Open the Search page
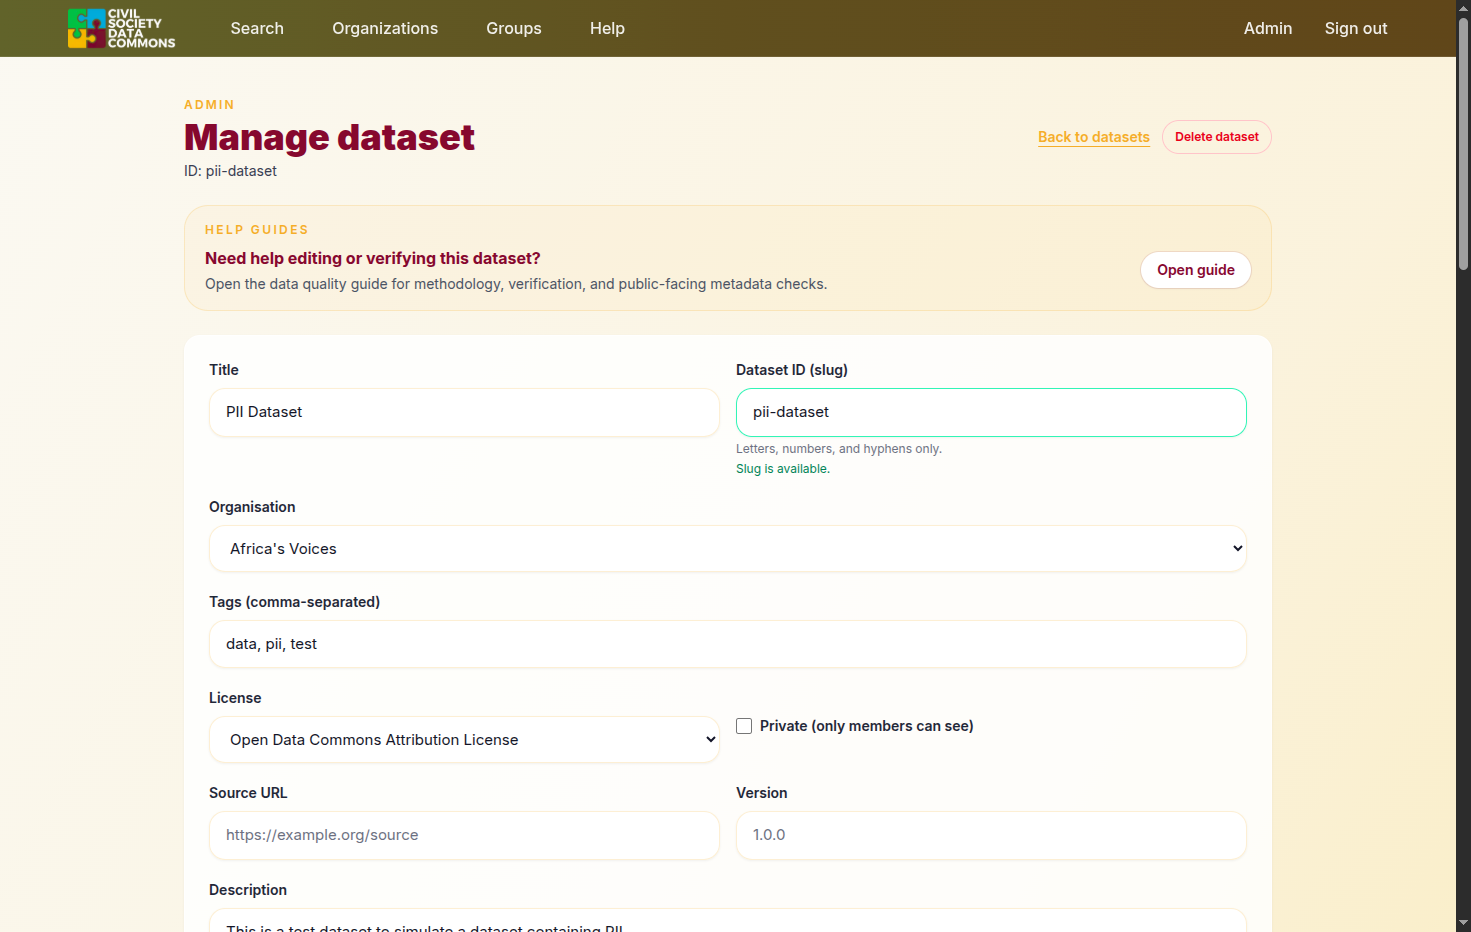This screenshot has width=1471, height=932. tap(257, 28)
